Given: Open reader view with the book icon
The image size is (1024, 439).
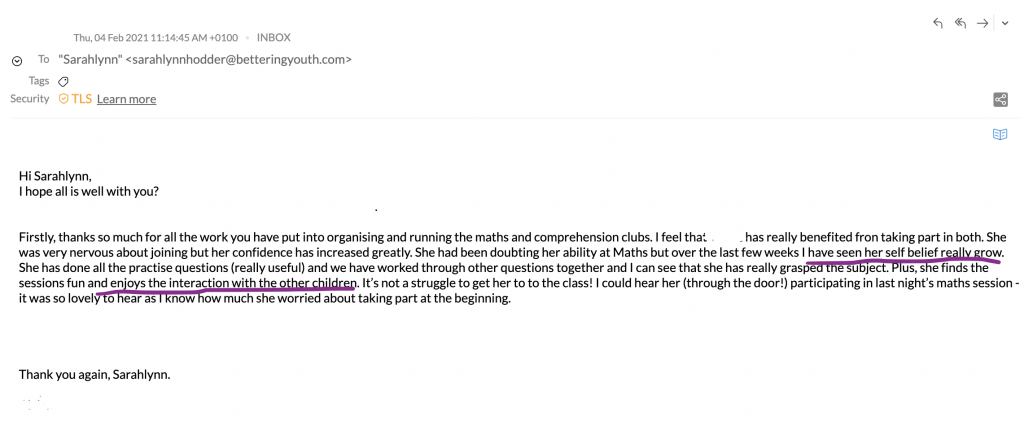Looking at the screenshot, I should tap(1000, 135).
